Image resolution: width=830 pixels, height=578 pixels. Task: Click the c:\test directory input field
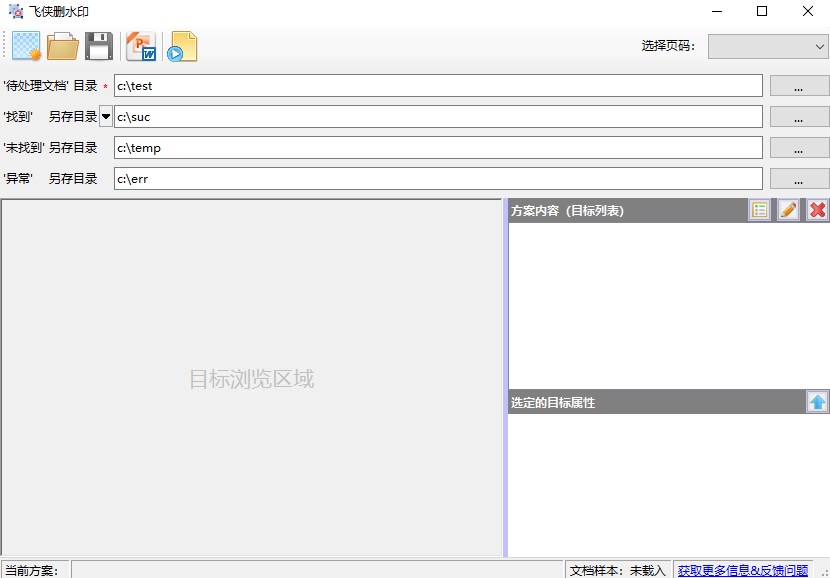[437, 86]
